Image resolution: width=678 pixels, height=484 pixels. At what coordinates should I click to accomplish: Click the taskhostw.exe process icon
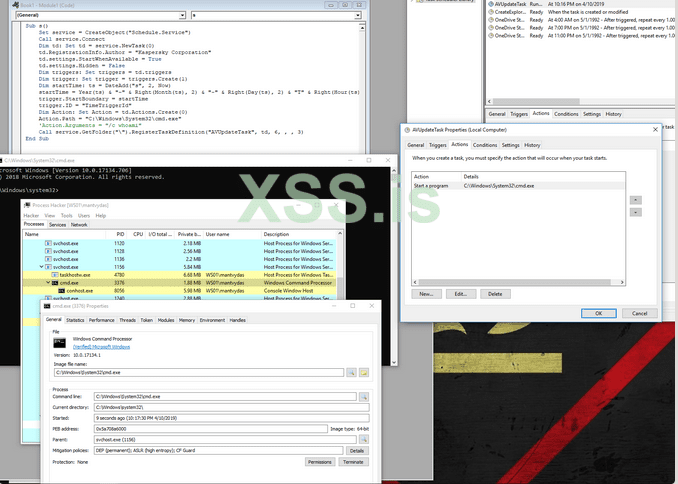coord(55,275)
